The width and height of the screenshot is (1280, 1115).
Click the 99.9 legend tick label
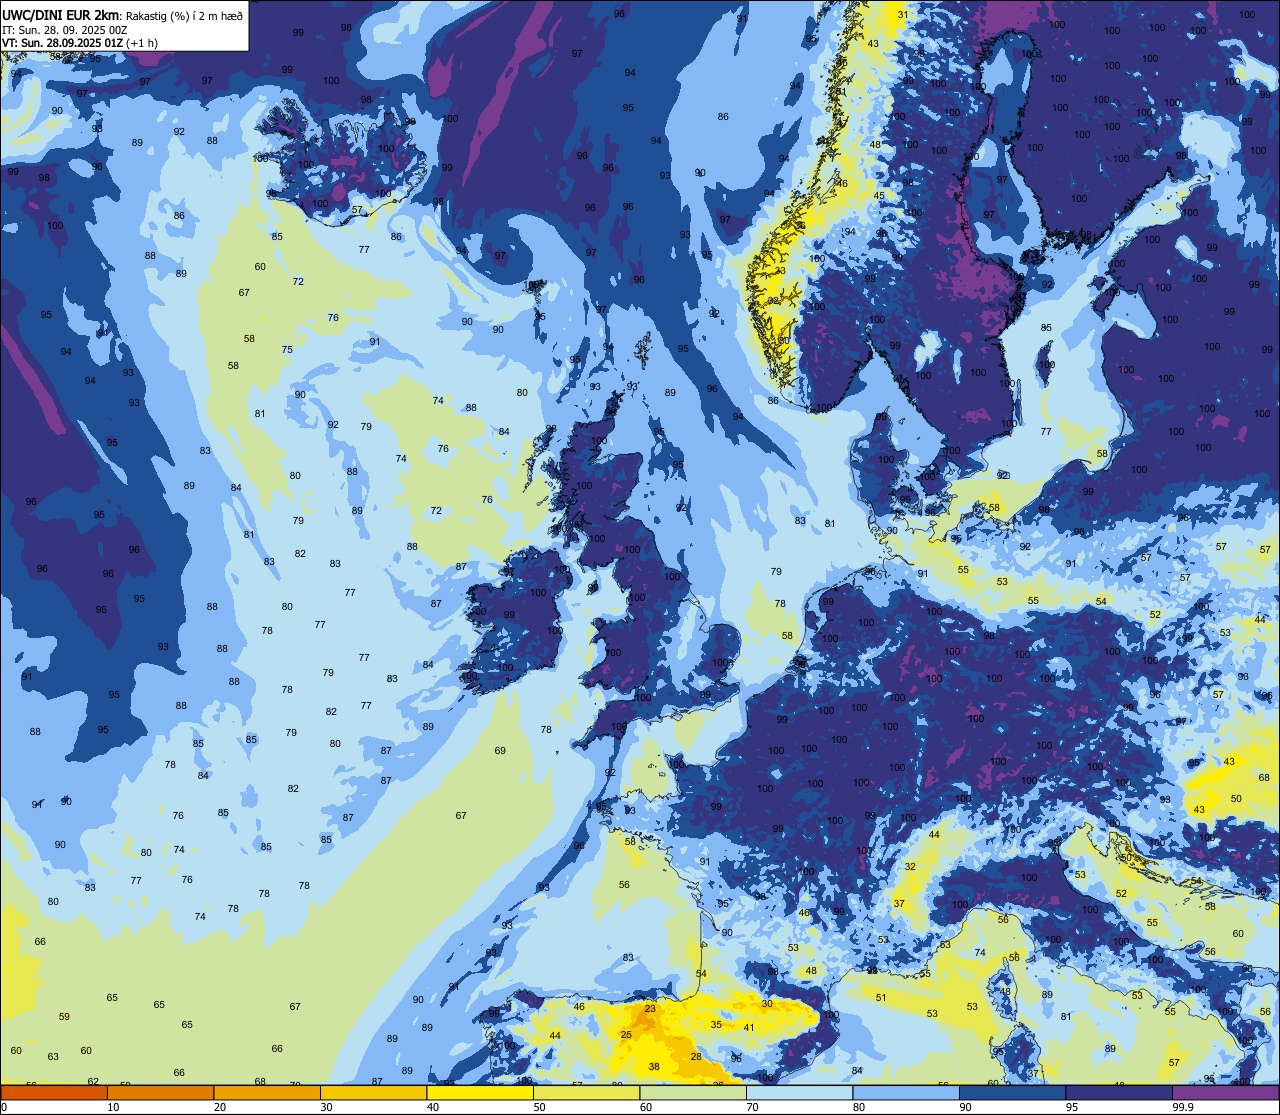[x=1184, y=1107]
